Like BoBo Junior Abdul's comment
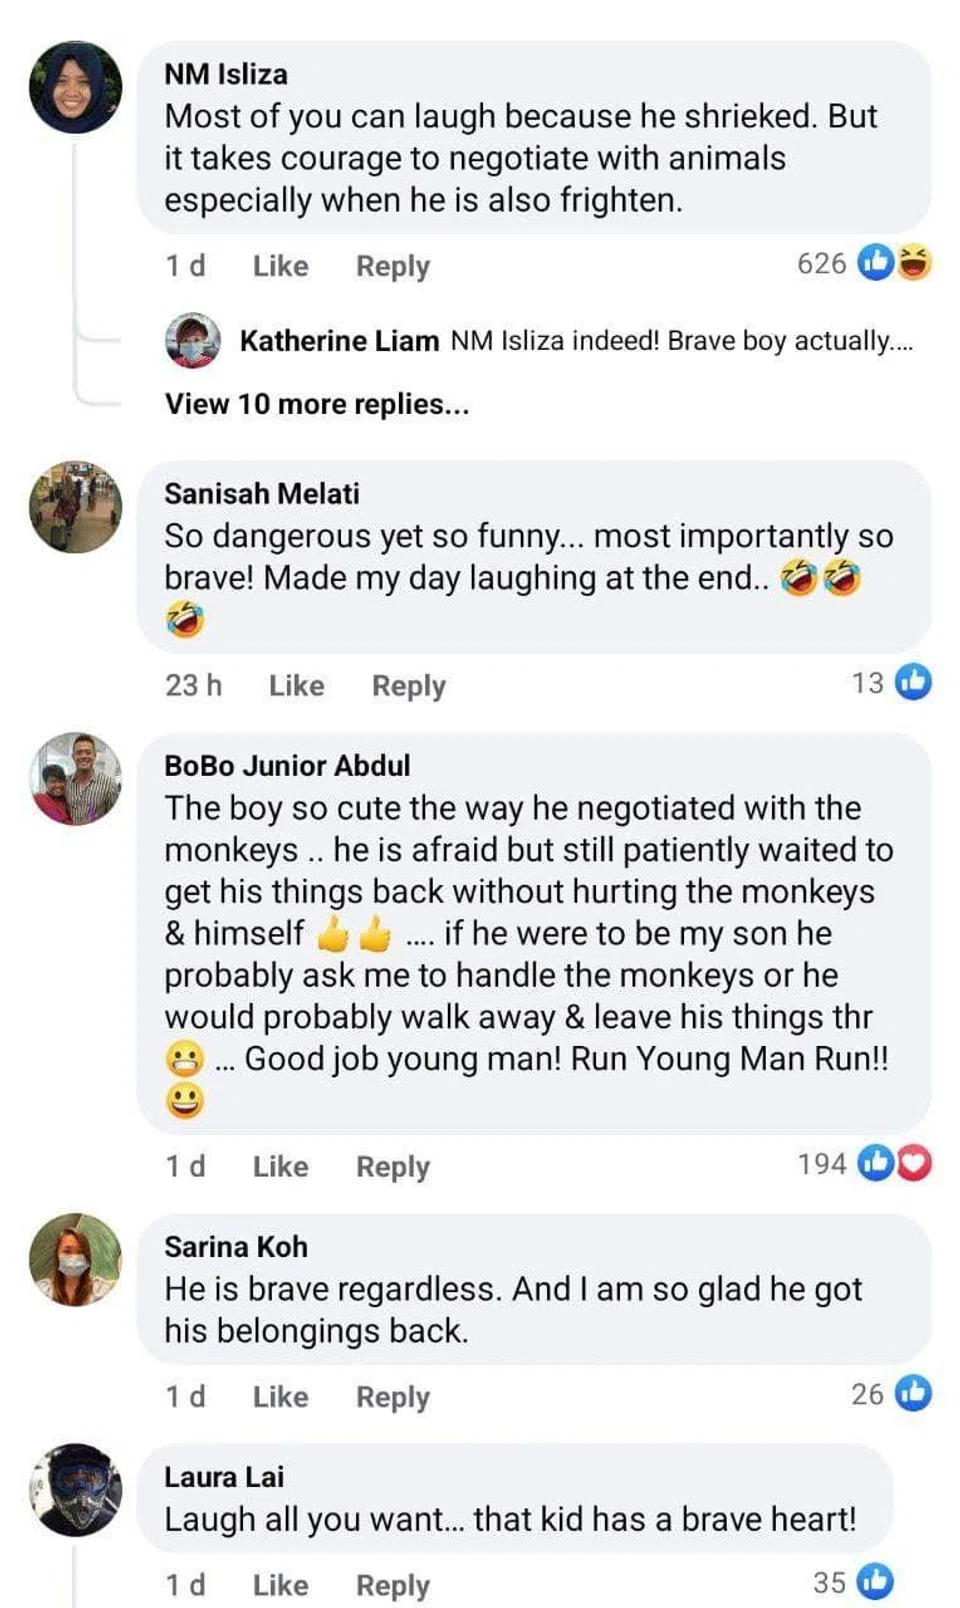960x1608 pixels. pos(280,1167)
